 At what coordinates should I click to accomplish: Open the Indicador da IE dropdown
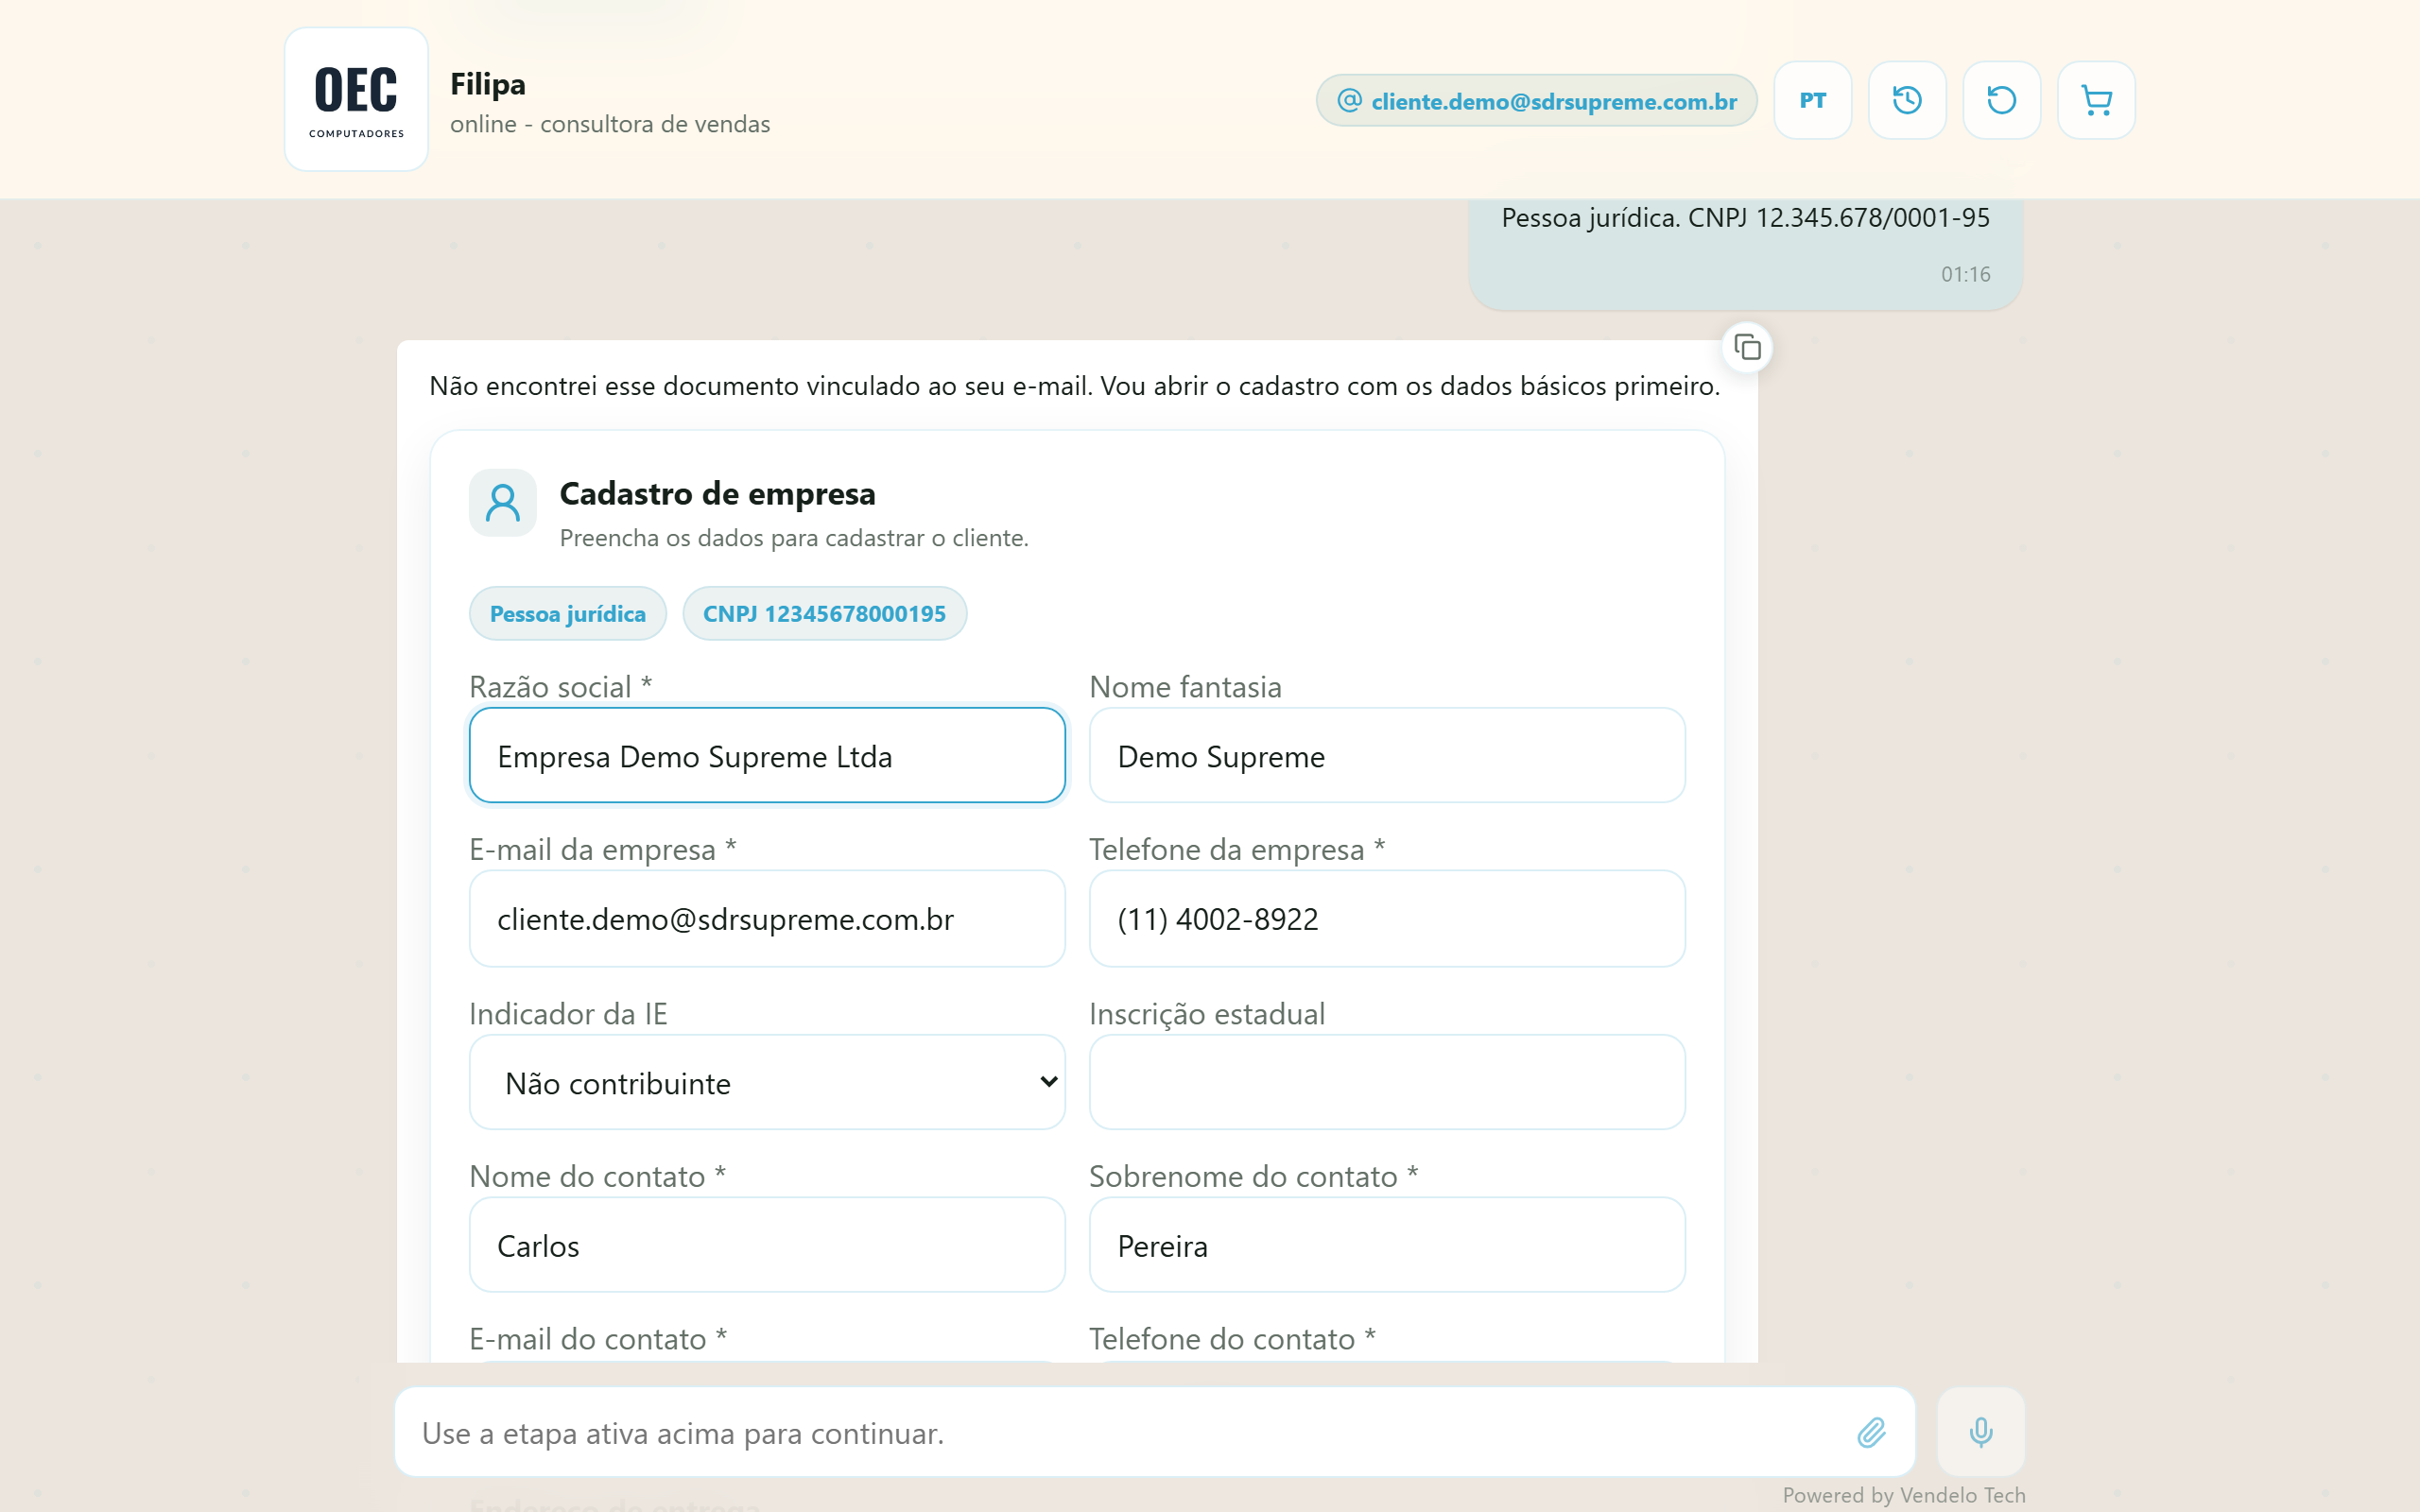pyautogui.click(x=767, y=1082)
